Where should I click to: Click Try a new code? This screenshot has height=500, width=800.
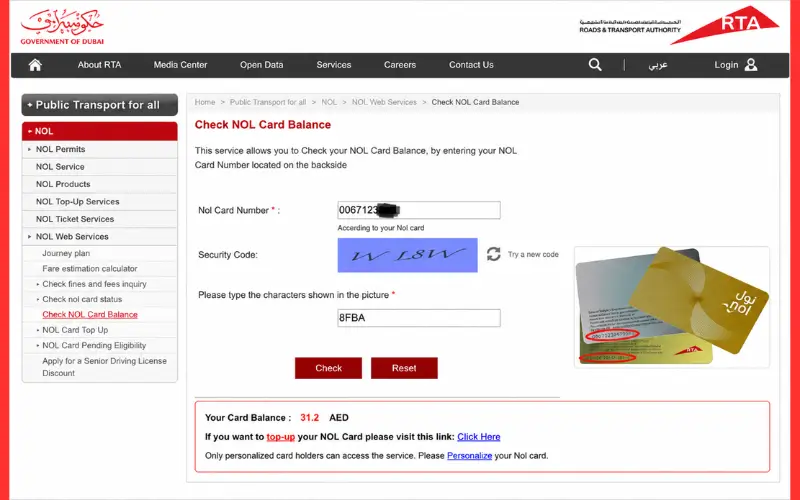[x=533, y=254]
